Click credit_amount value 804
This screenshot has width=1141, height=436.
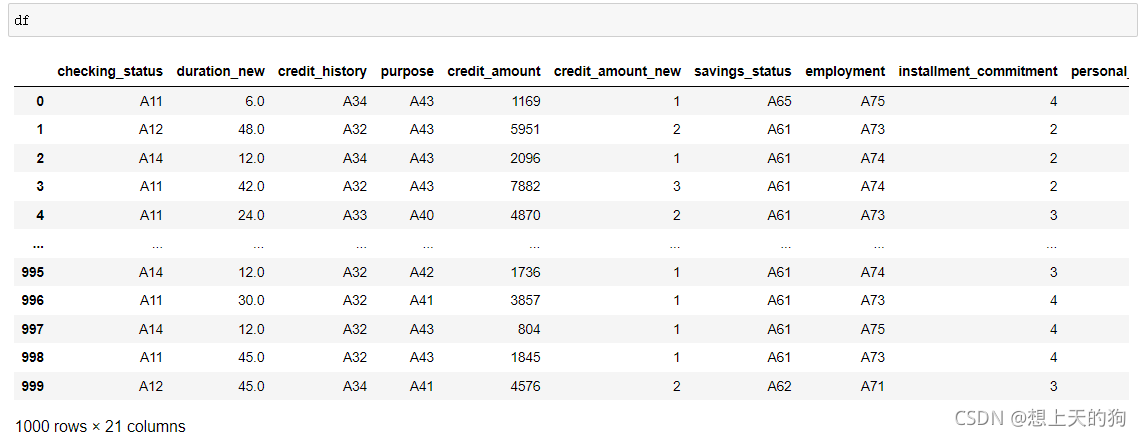[529, 329]
